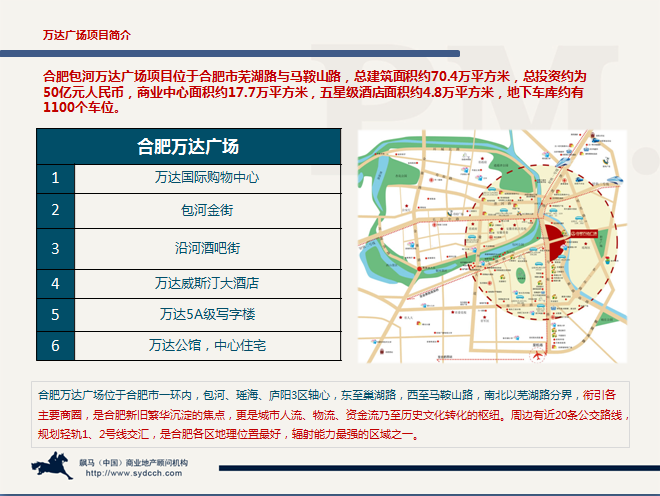
Task: Click the 飙马（中国）商业地产顾问机构 footer text
Action: (x=134, y=463)
